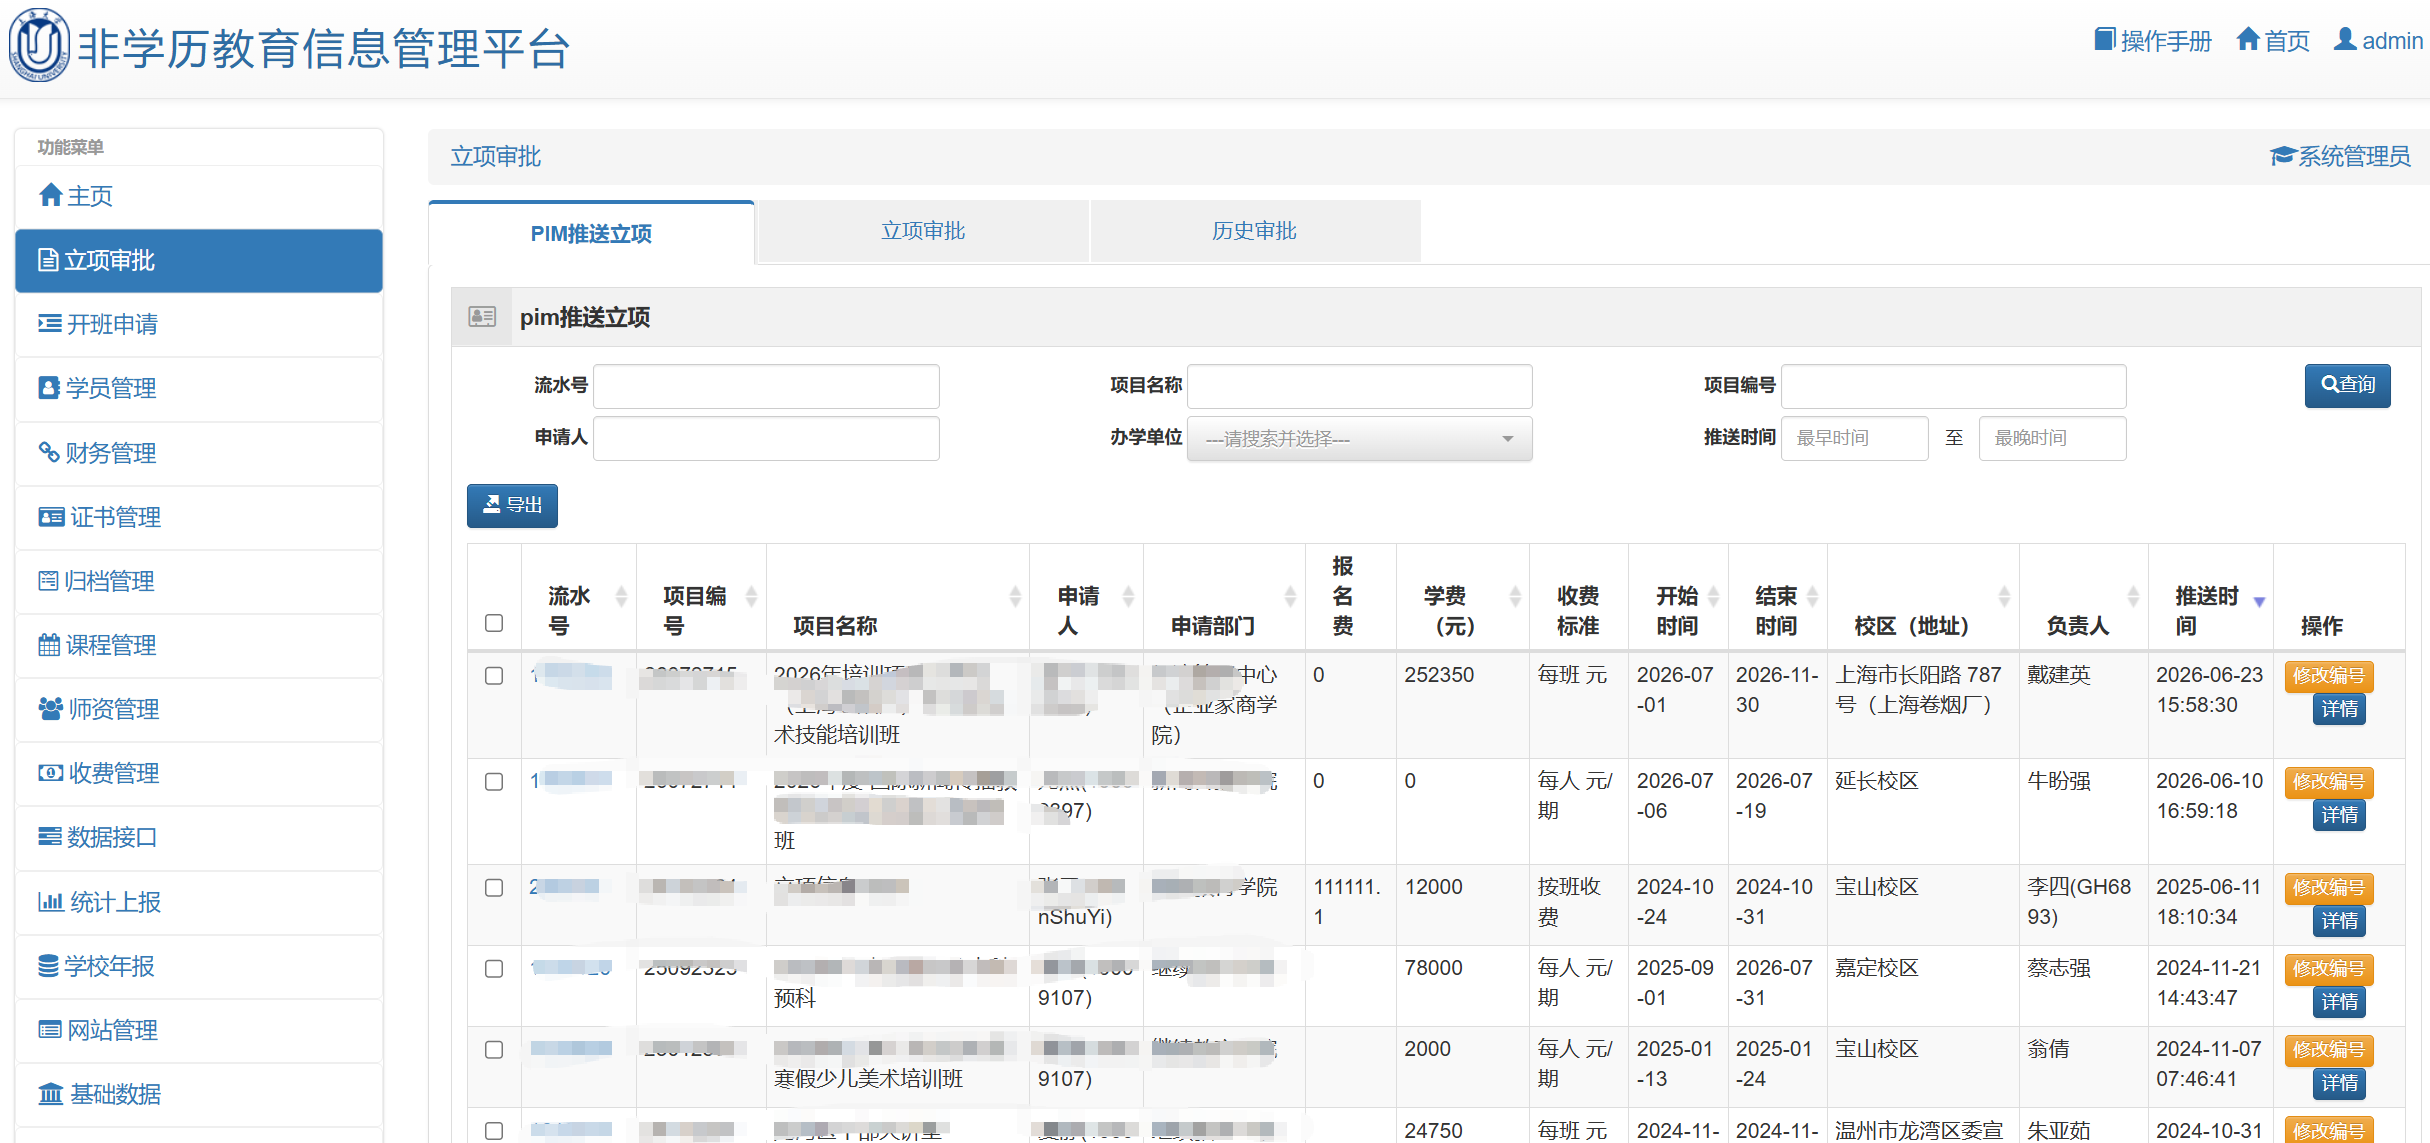Open 数据接口 menu entry
Viewport: 2430px width, 1143px height.
tap(199, 837)
